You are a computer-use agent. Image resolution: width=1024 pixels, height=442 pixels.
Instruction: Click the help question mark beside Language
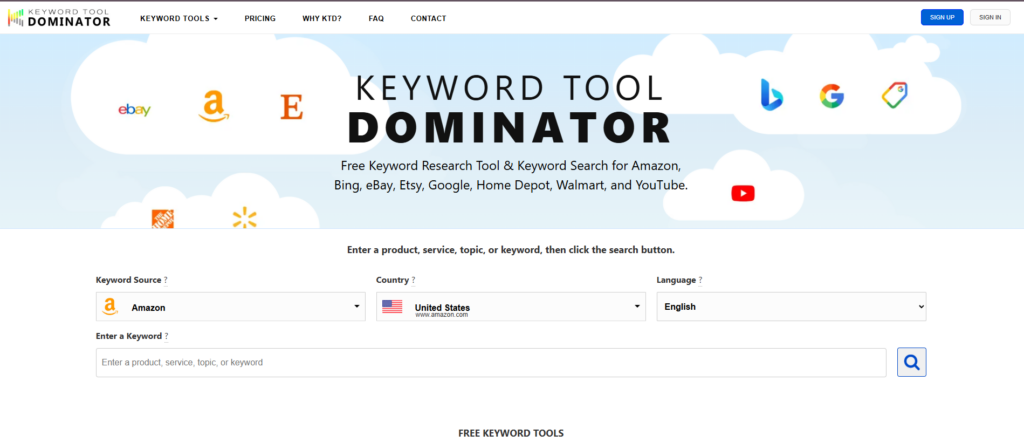(700, 280)
